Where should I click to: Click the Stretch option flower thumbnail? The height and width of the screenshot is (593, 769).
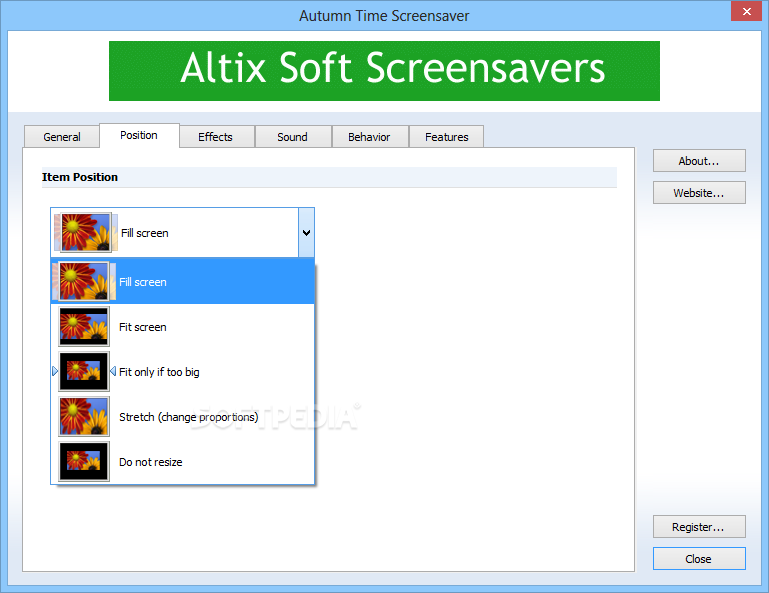[x=84, y=417]
